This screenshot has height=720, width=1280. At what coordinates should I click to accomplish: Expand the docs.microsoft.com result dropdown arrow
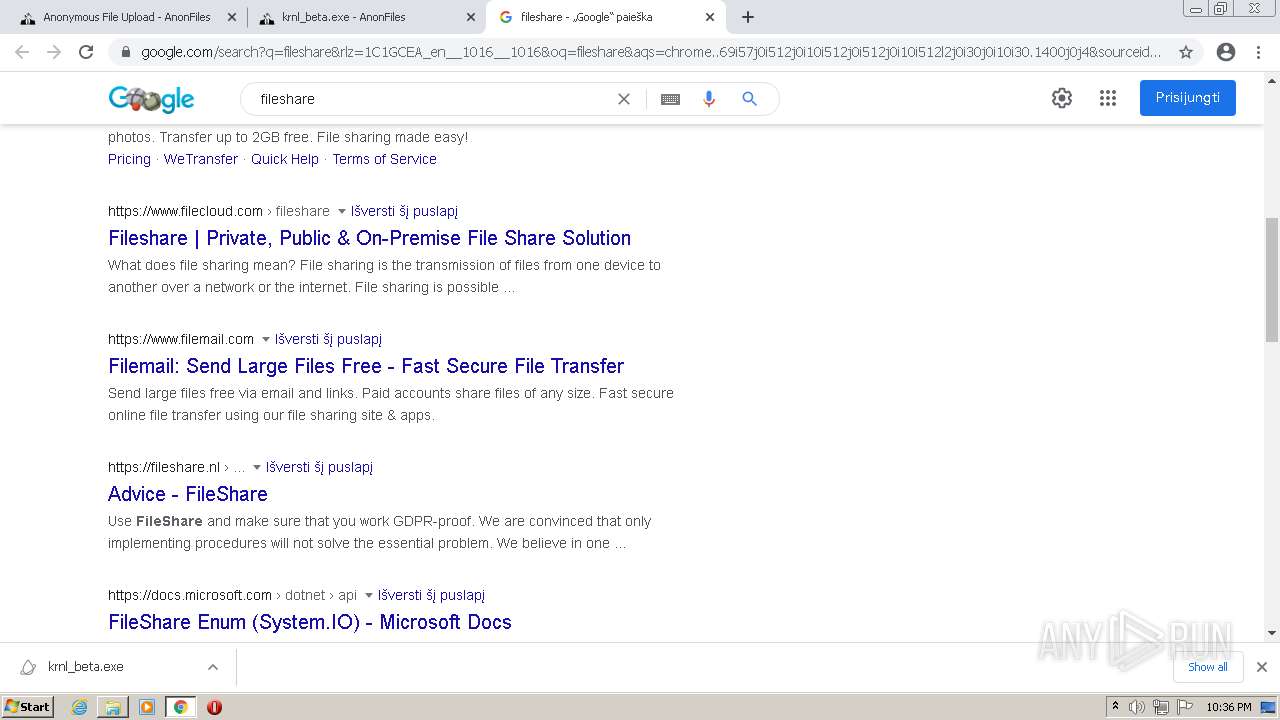coord(368,596)
